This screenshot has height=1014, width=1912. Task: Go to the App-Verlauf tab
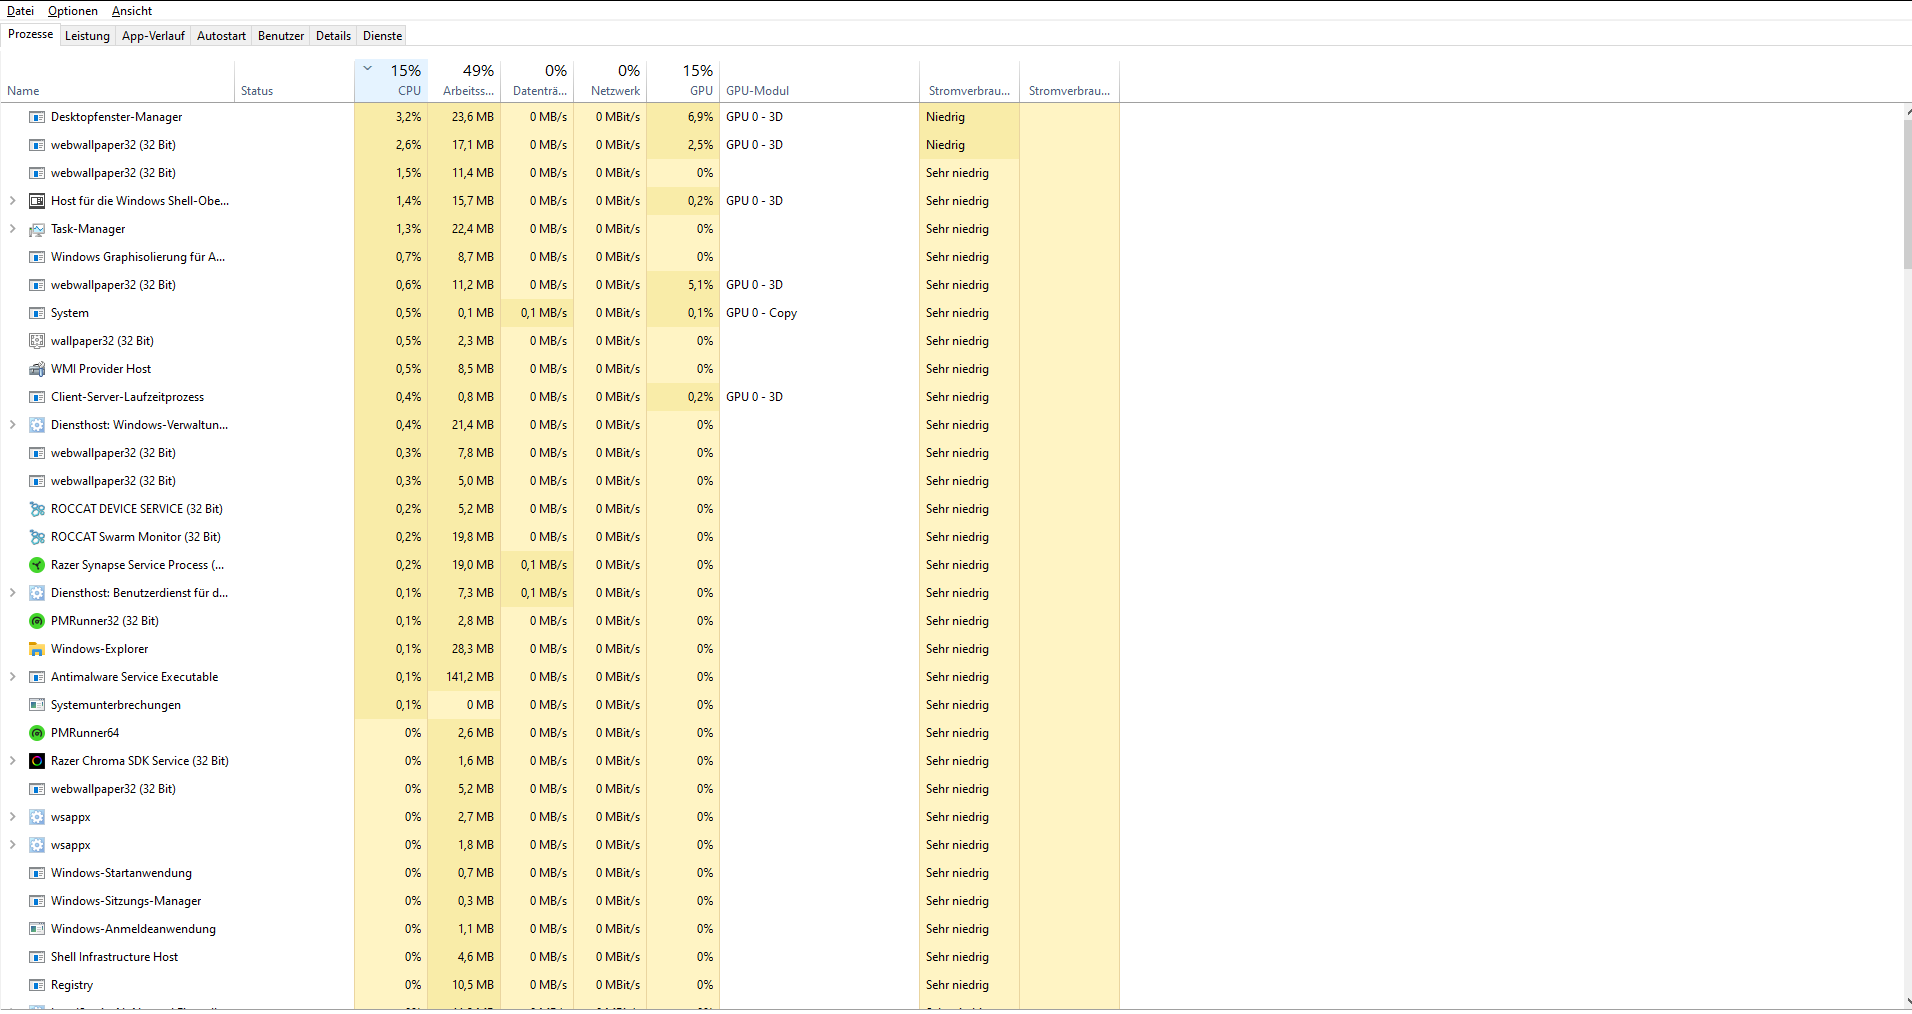pos(153,36)
